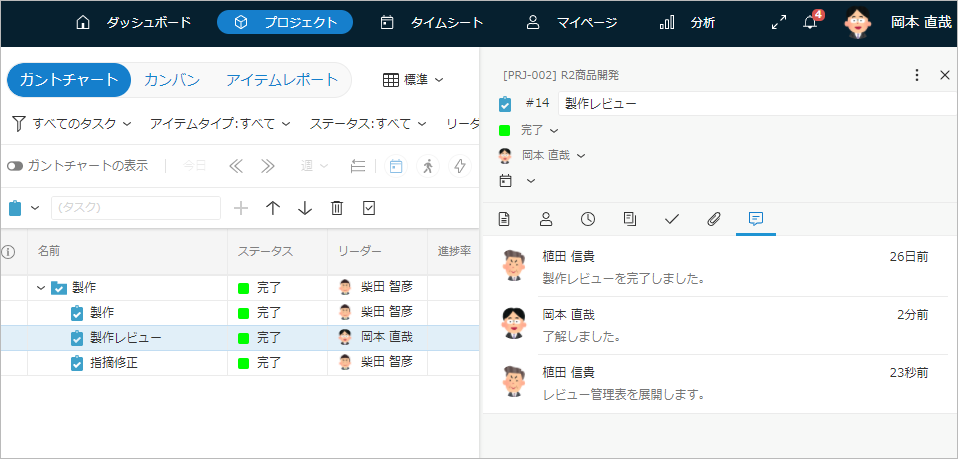Open the アイテムレポート view
This screenshot has height=459, width=958.
click(x=282, y=80)
